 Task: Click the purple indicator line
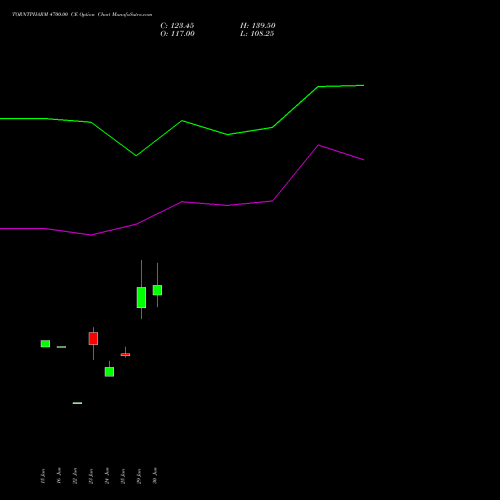coord(182,202)
